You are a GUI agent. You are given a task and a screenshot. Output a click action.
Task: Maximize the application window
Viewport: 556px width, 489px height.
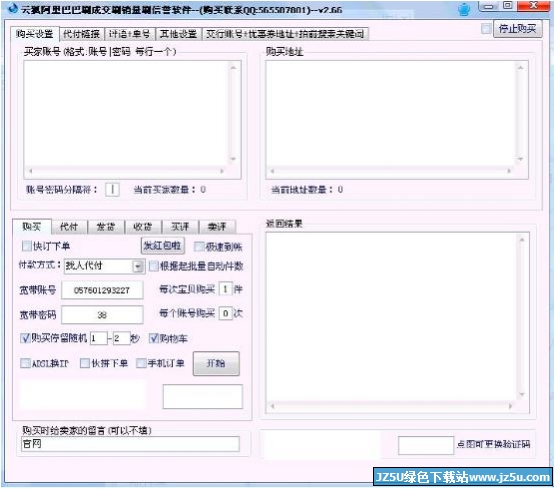(508, 6)
